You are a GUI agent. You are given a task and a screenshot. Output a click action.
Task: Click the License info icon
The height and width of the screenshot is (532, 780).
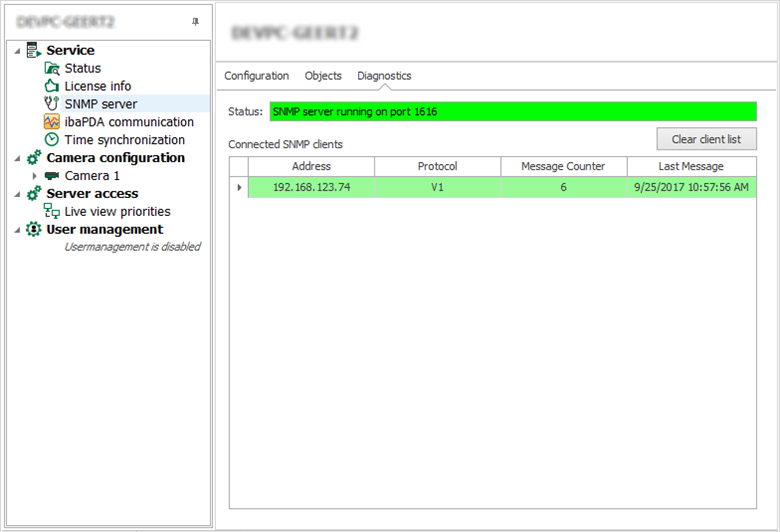[52, 86]
